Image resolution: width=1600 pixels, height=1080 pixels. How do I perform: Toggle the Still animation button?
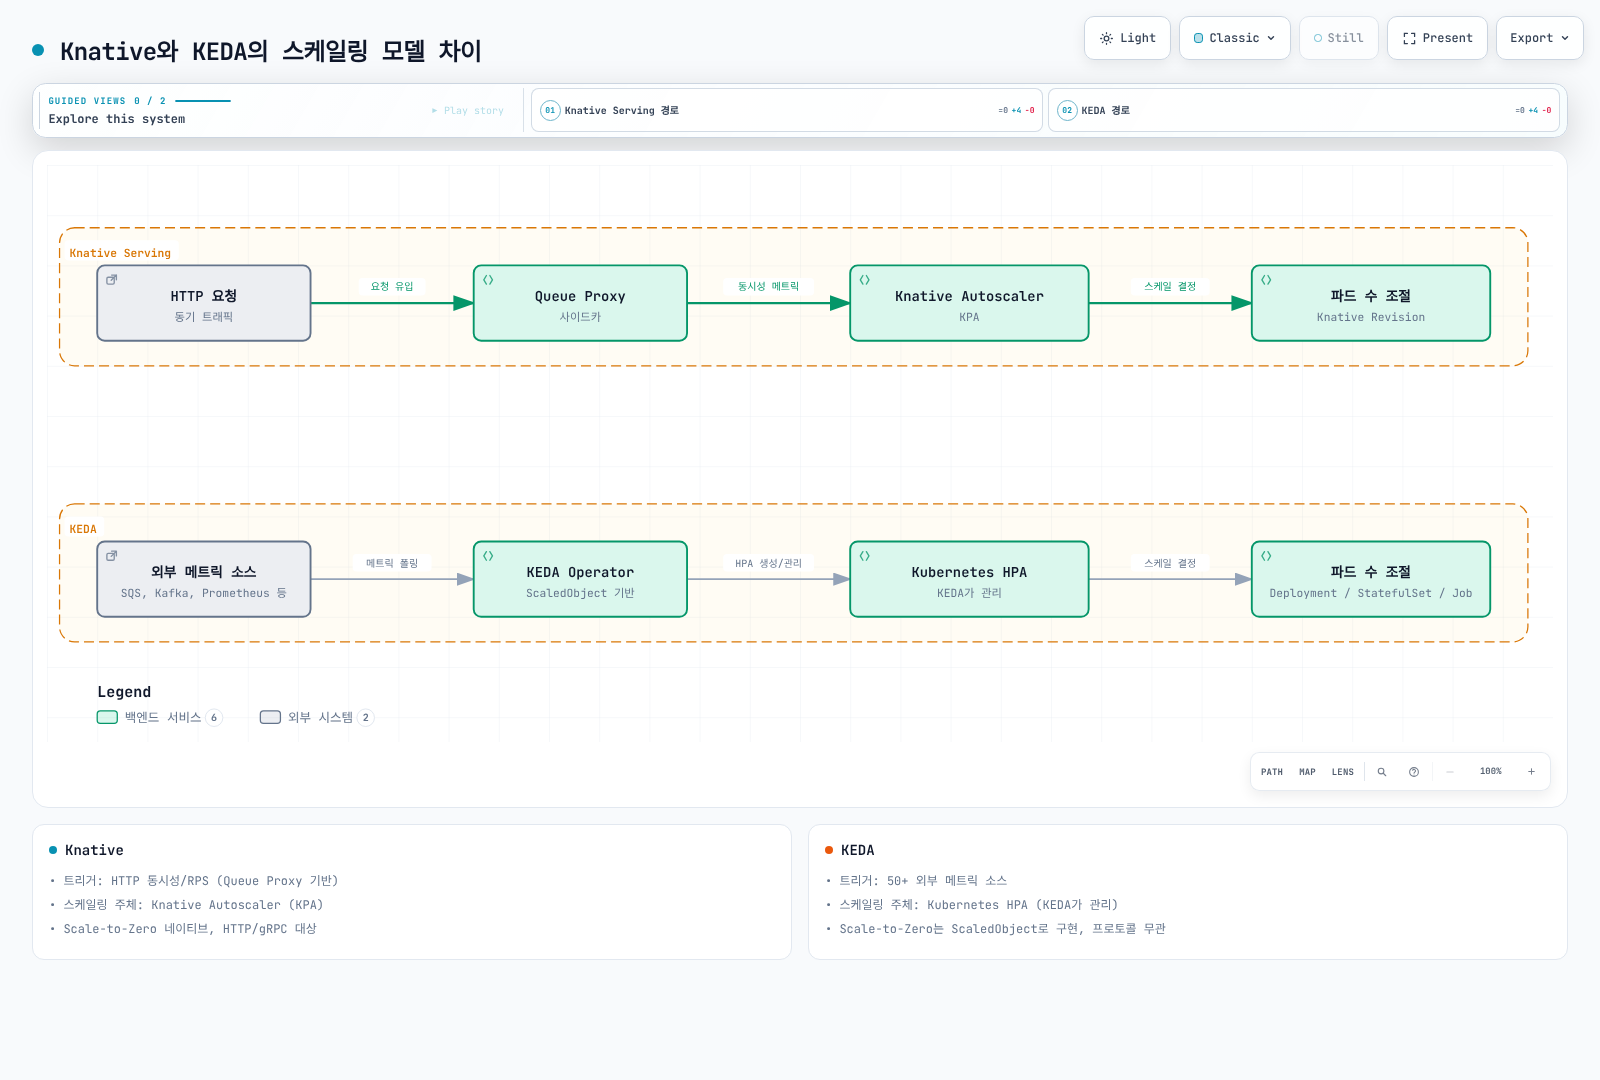(1338, 38)
